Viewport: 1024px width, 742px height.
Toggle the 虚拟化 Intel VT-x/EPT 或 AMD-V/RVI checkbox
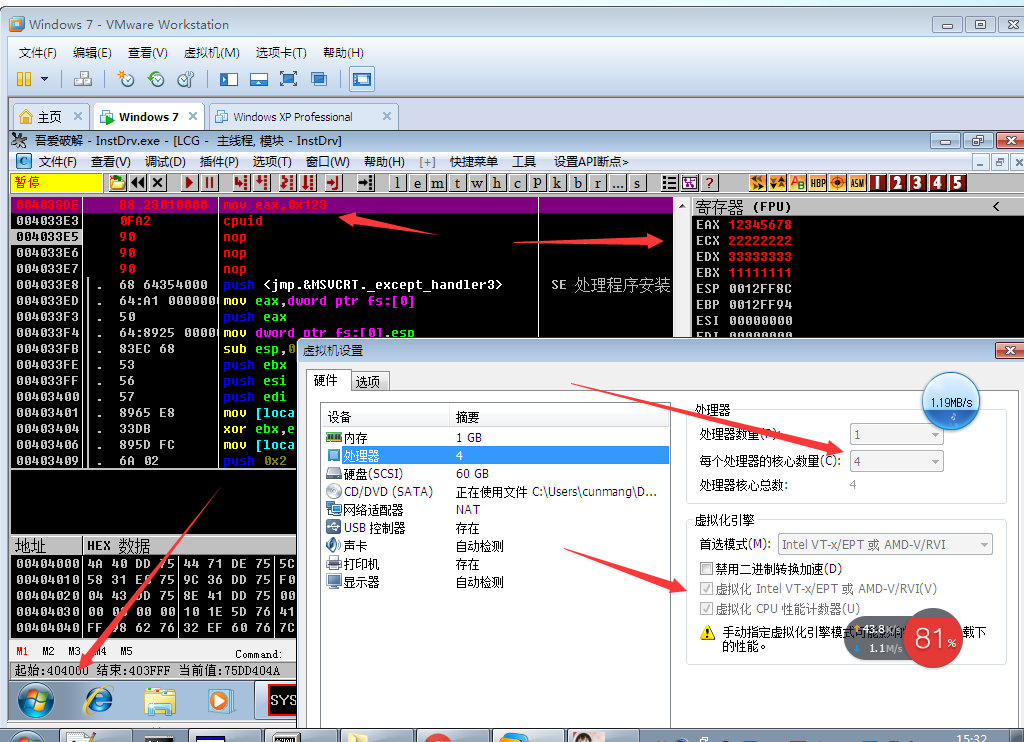tap(706, 589)
